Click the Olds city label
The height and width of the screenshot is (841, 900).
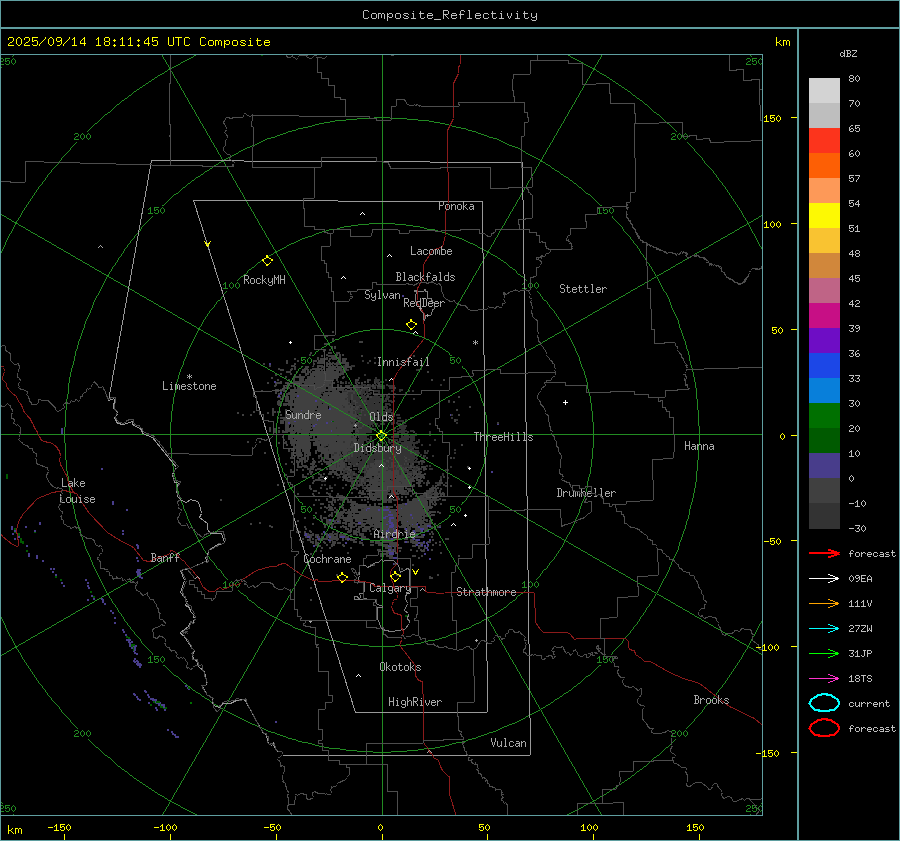381,417
